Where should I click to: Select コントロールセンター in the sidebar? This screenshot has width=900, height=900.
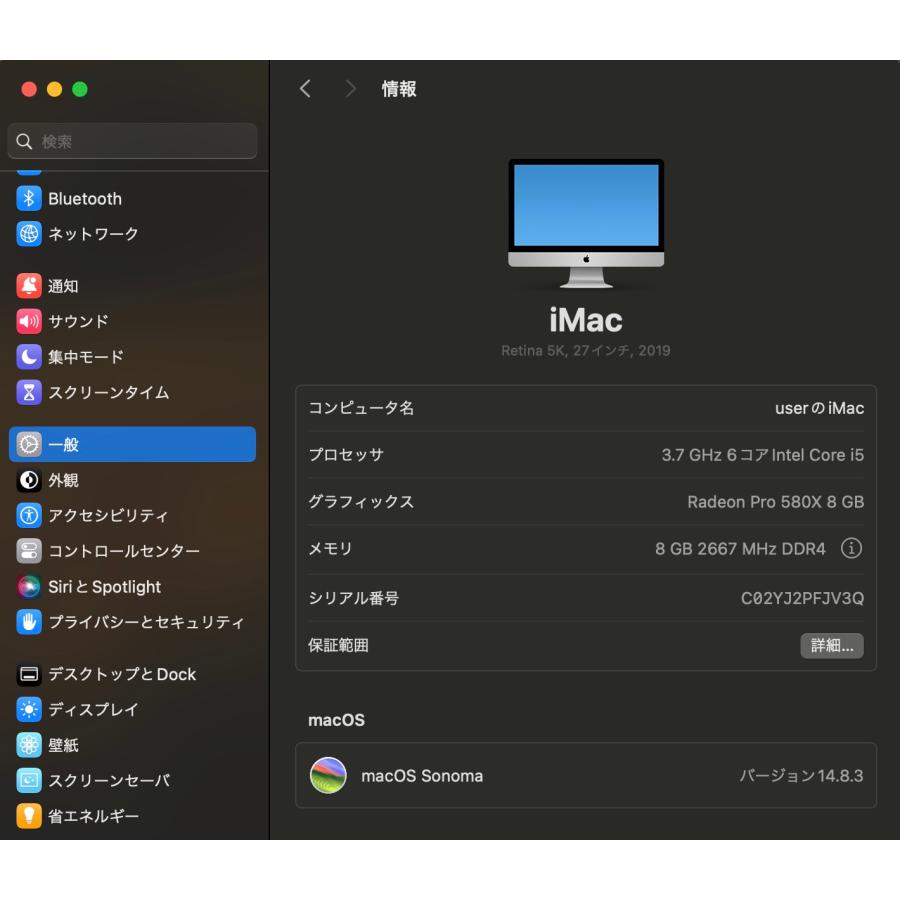click(133, 550)
